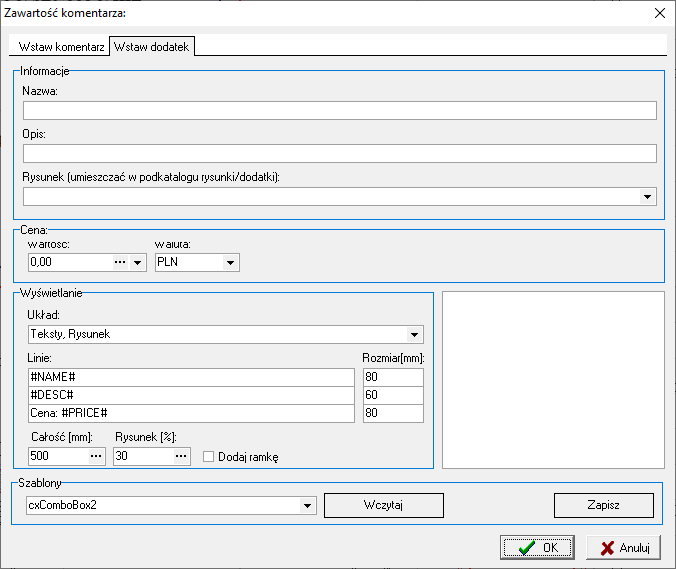Click the ellipsis button in Rysunek [%] field
Screen dimensions: 676x569
[181, 456]
